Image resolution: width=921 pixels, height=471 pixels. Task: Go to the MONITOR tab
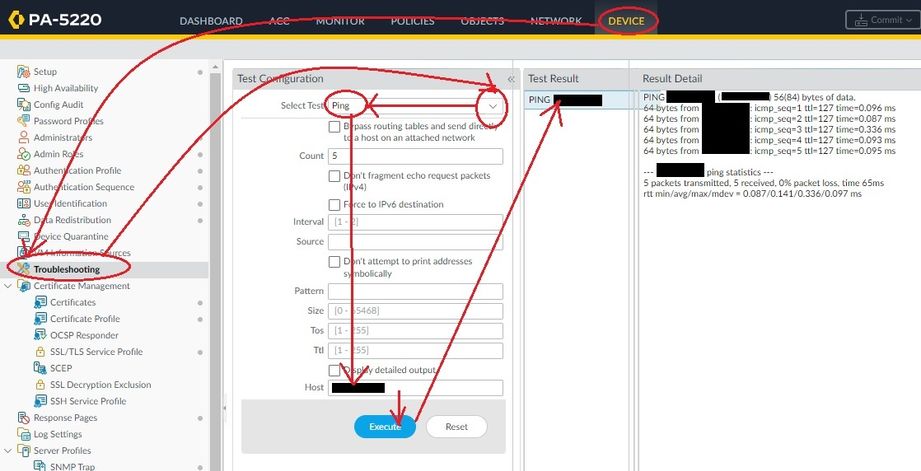point(340,21)
